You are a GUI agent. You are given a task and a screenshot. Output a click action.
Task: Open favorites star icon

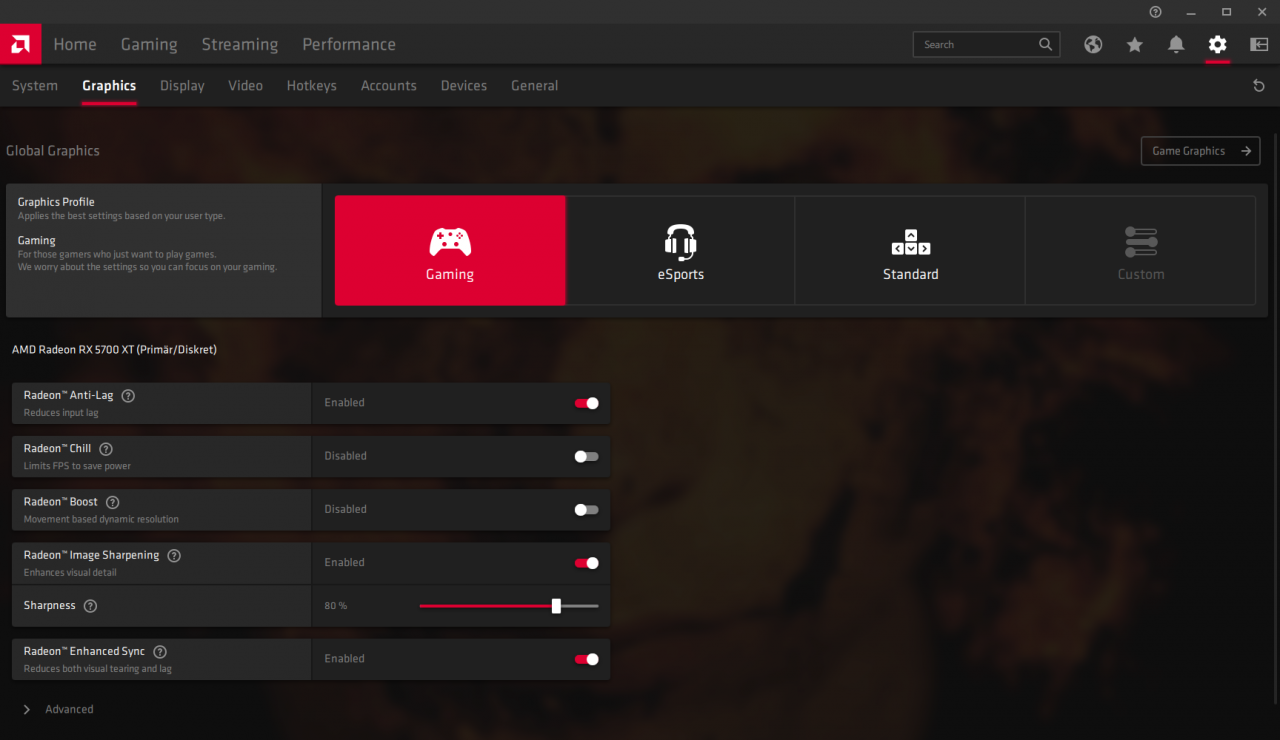tap(1134, 44)
